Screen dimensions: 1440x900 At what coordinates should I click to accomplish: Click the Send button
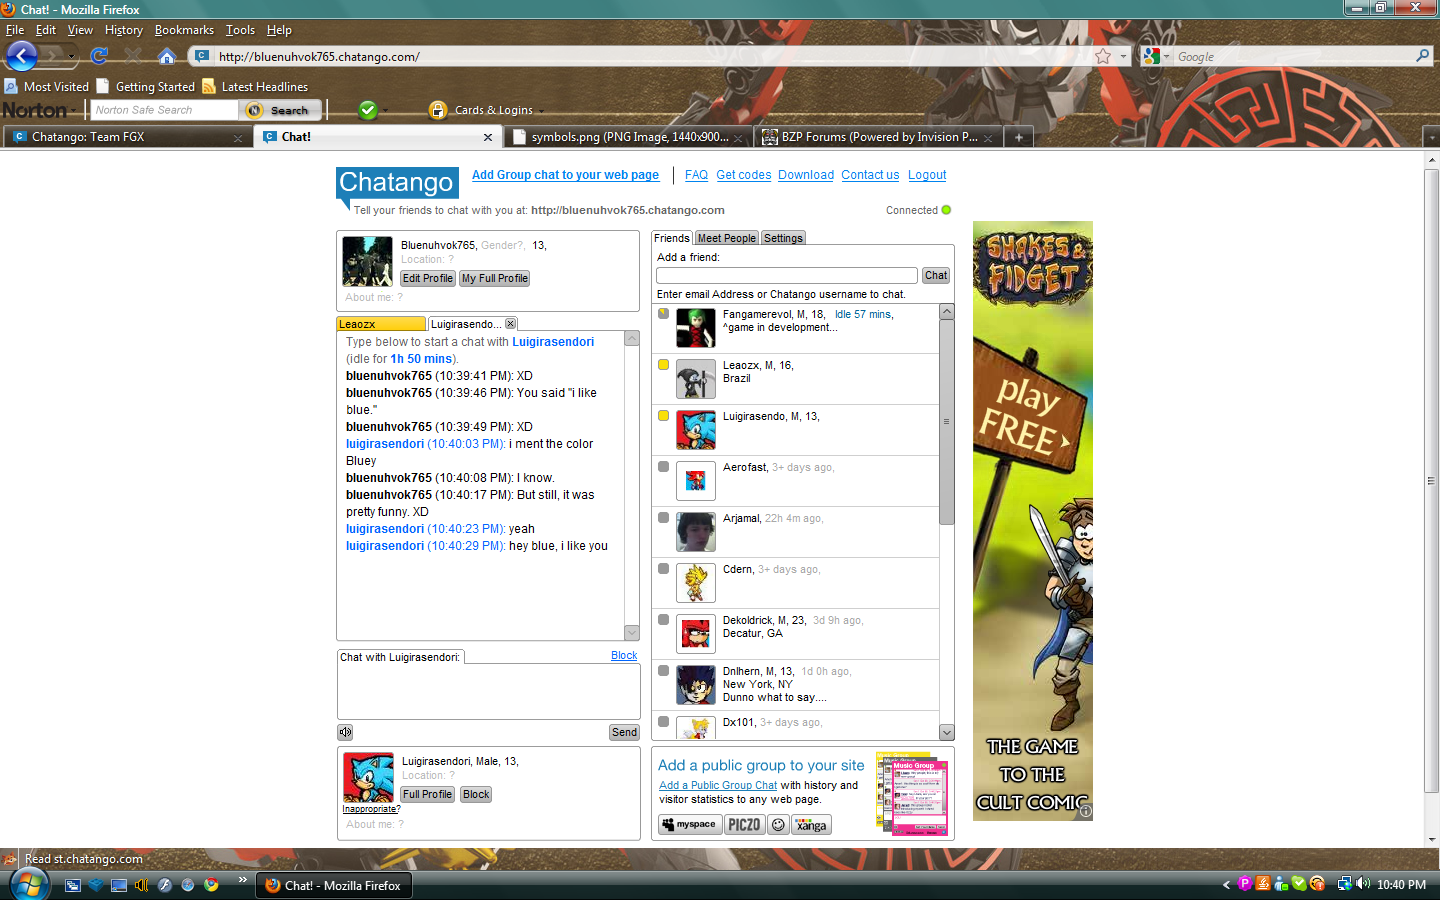625,732
